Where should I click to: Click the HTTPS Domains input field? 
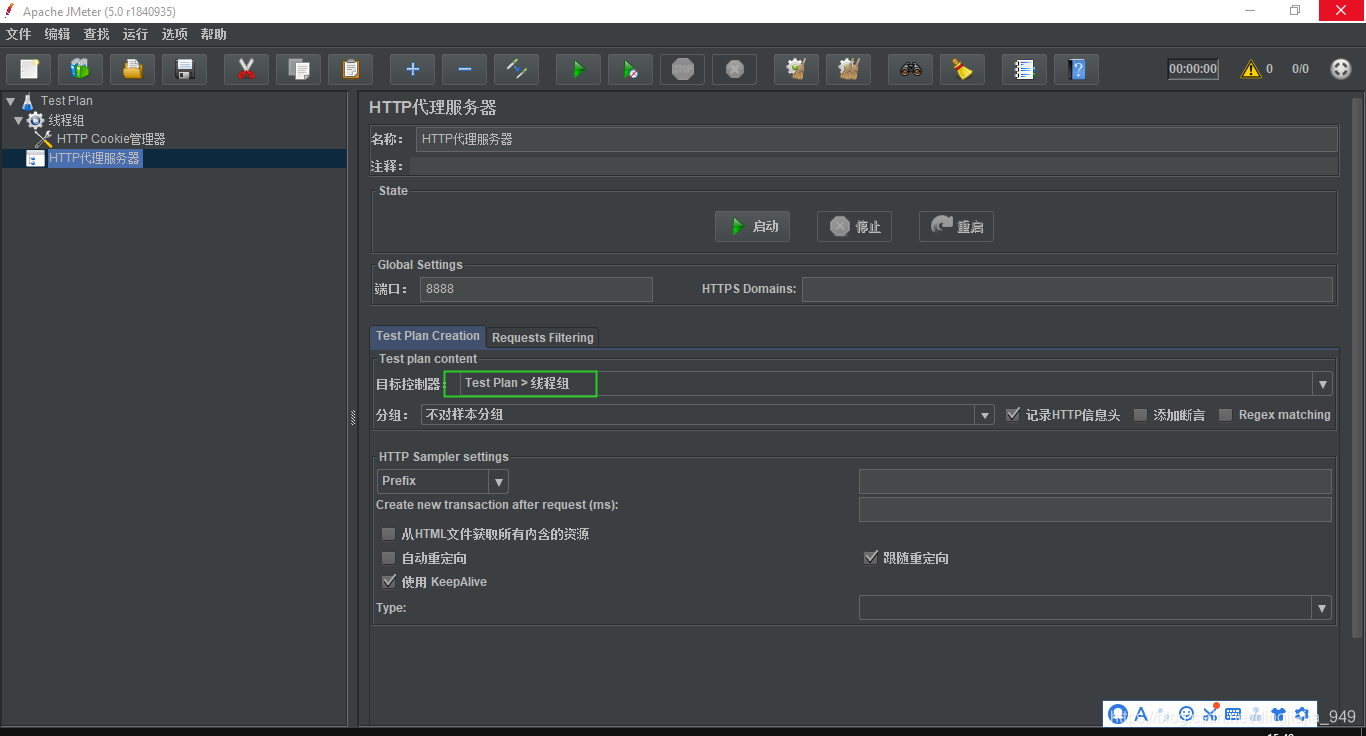[x=1067, y=289]
